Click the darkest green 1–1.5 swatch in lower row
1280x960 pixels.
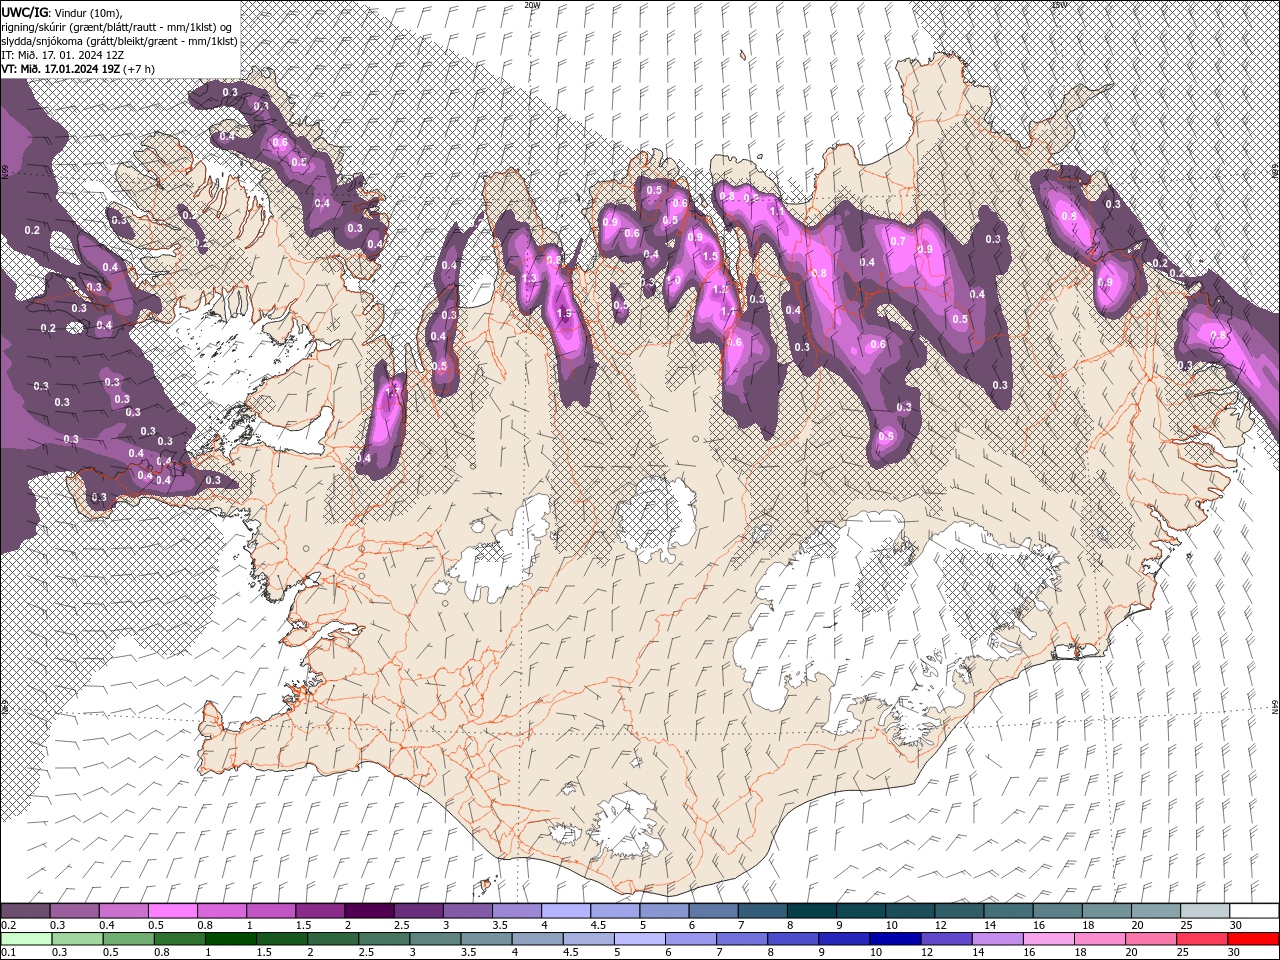click(x=230, y=939)
